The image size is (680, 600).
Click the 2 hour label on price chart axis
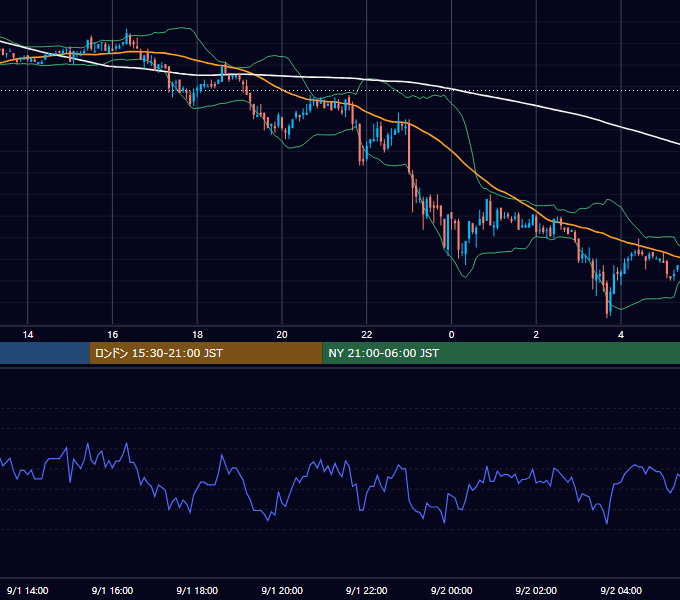536,335
